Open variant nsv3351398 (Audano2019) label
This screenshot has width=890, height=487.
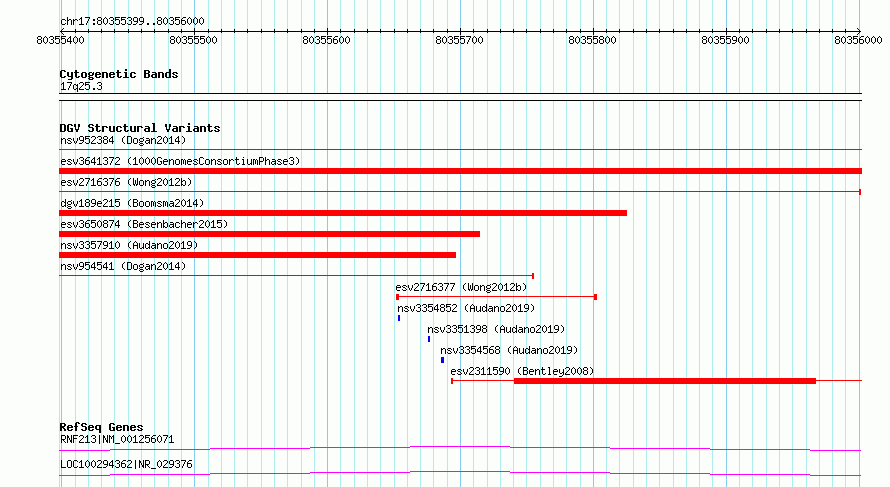(x=496, y=329)
